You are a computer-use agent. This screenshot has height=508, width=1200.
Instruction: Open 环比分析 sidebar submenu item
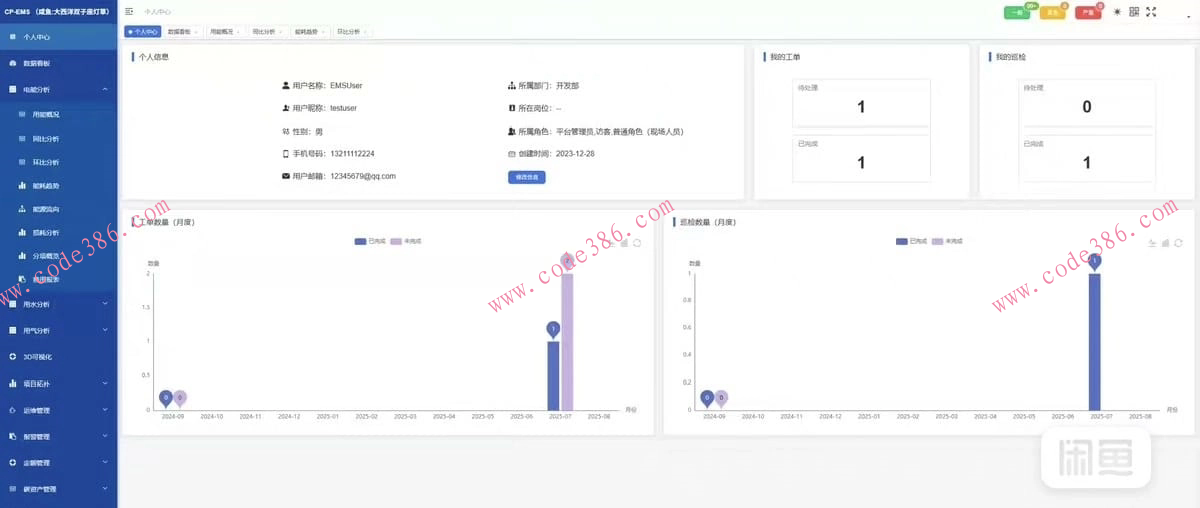pyautogui.click(x=58, y=162)
